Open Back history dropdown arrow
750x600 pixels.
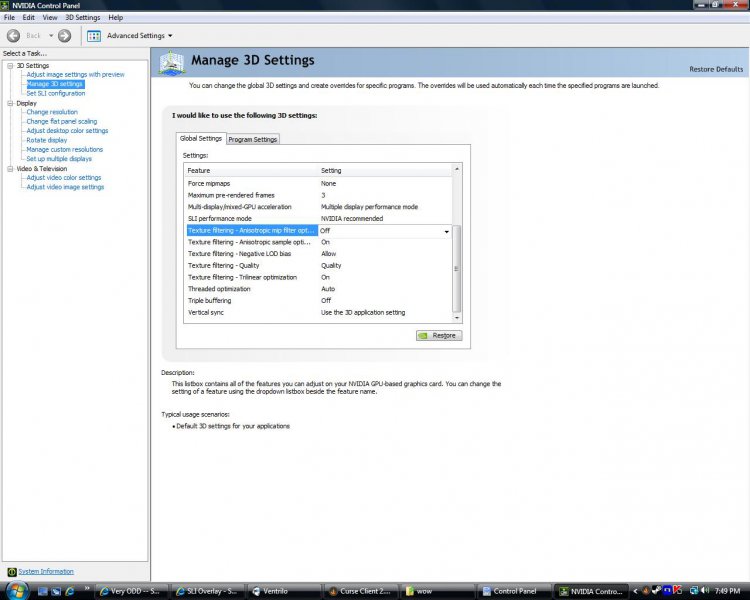click(x=51, y=36)
